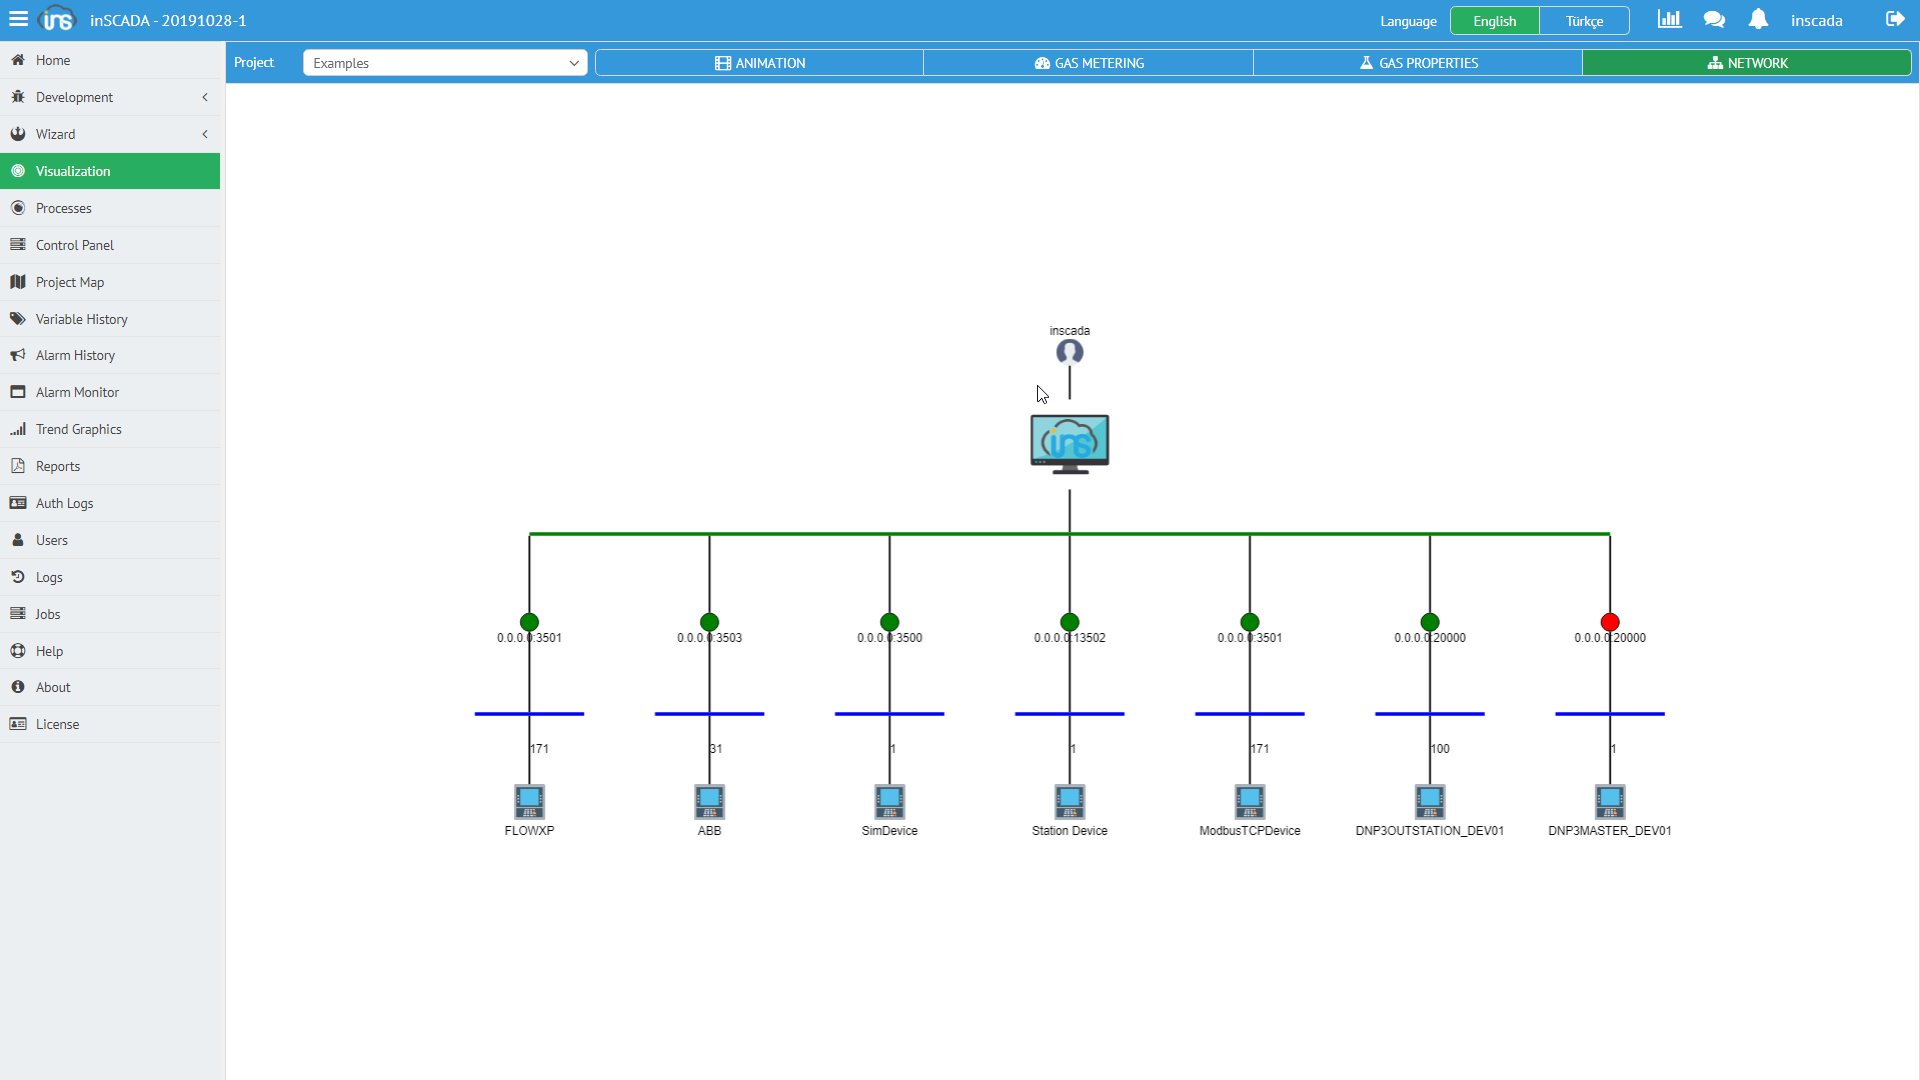Expand the Wizard menu chevron
The width and height of the screenshot is (1920, 1080).
coord(205,134)
